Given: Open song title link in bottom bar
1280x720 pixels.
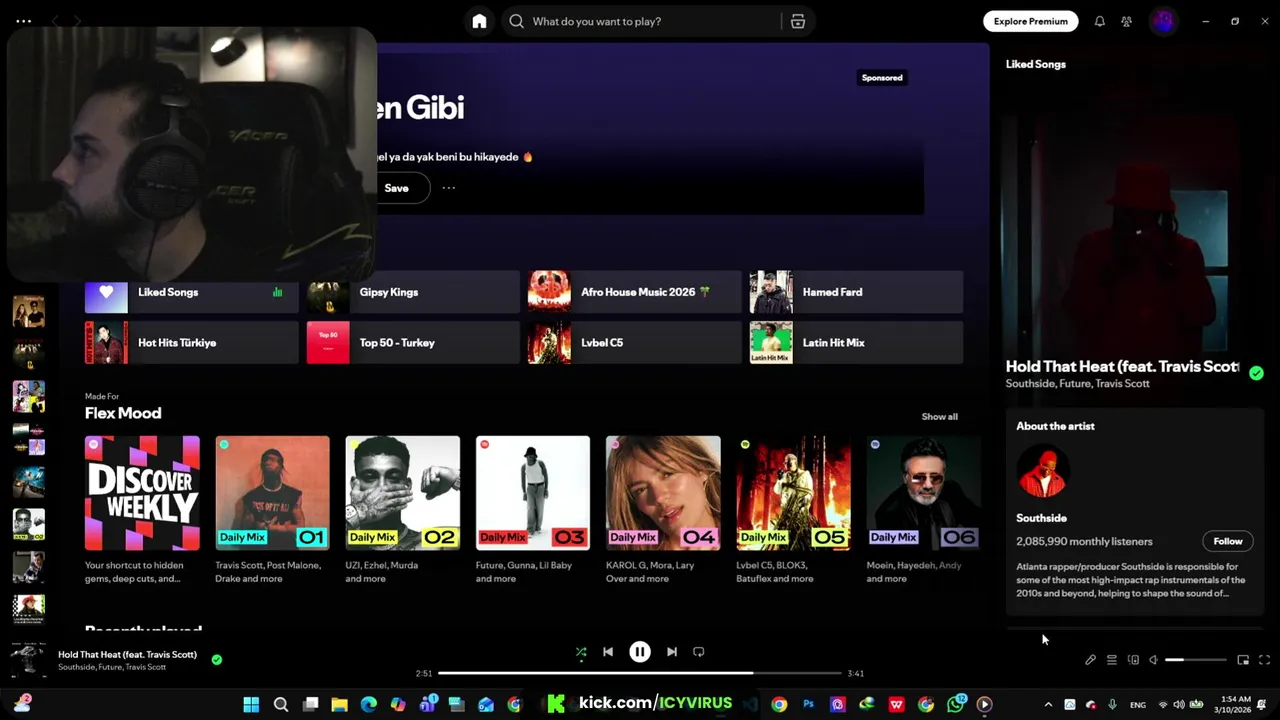Looking at the screenshot, I should pyautogui.click(x=127, y=654).
